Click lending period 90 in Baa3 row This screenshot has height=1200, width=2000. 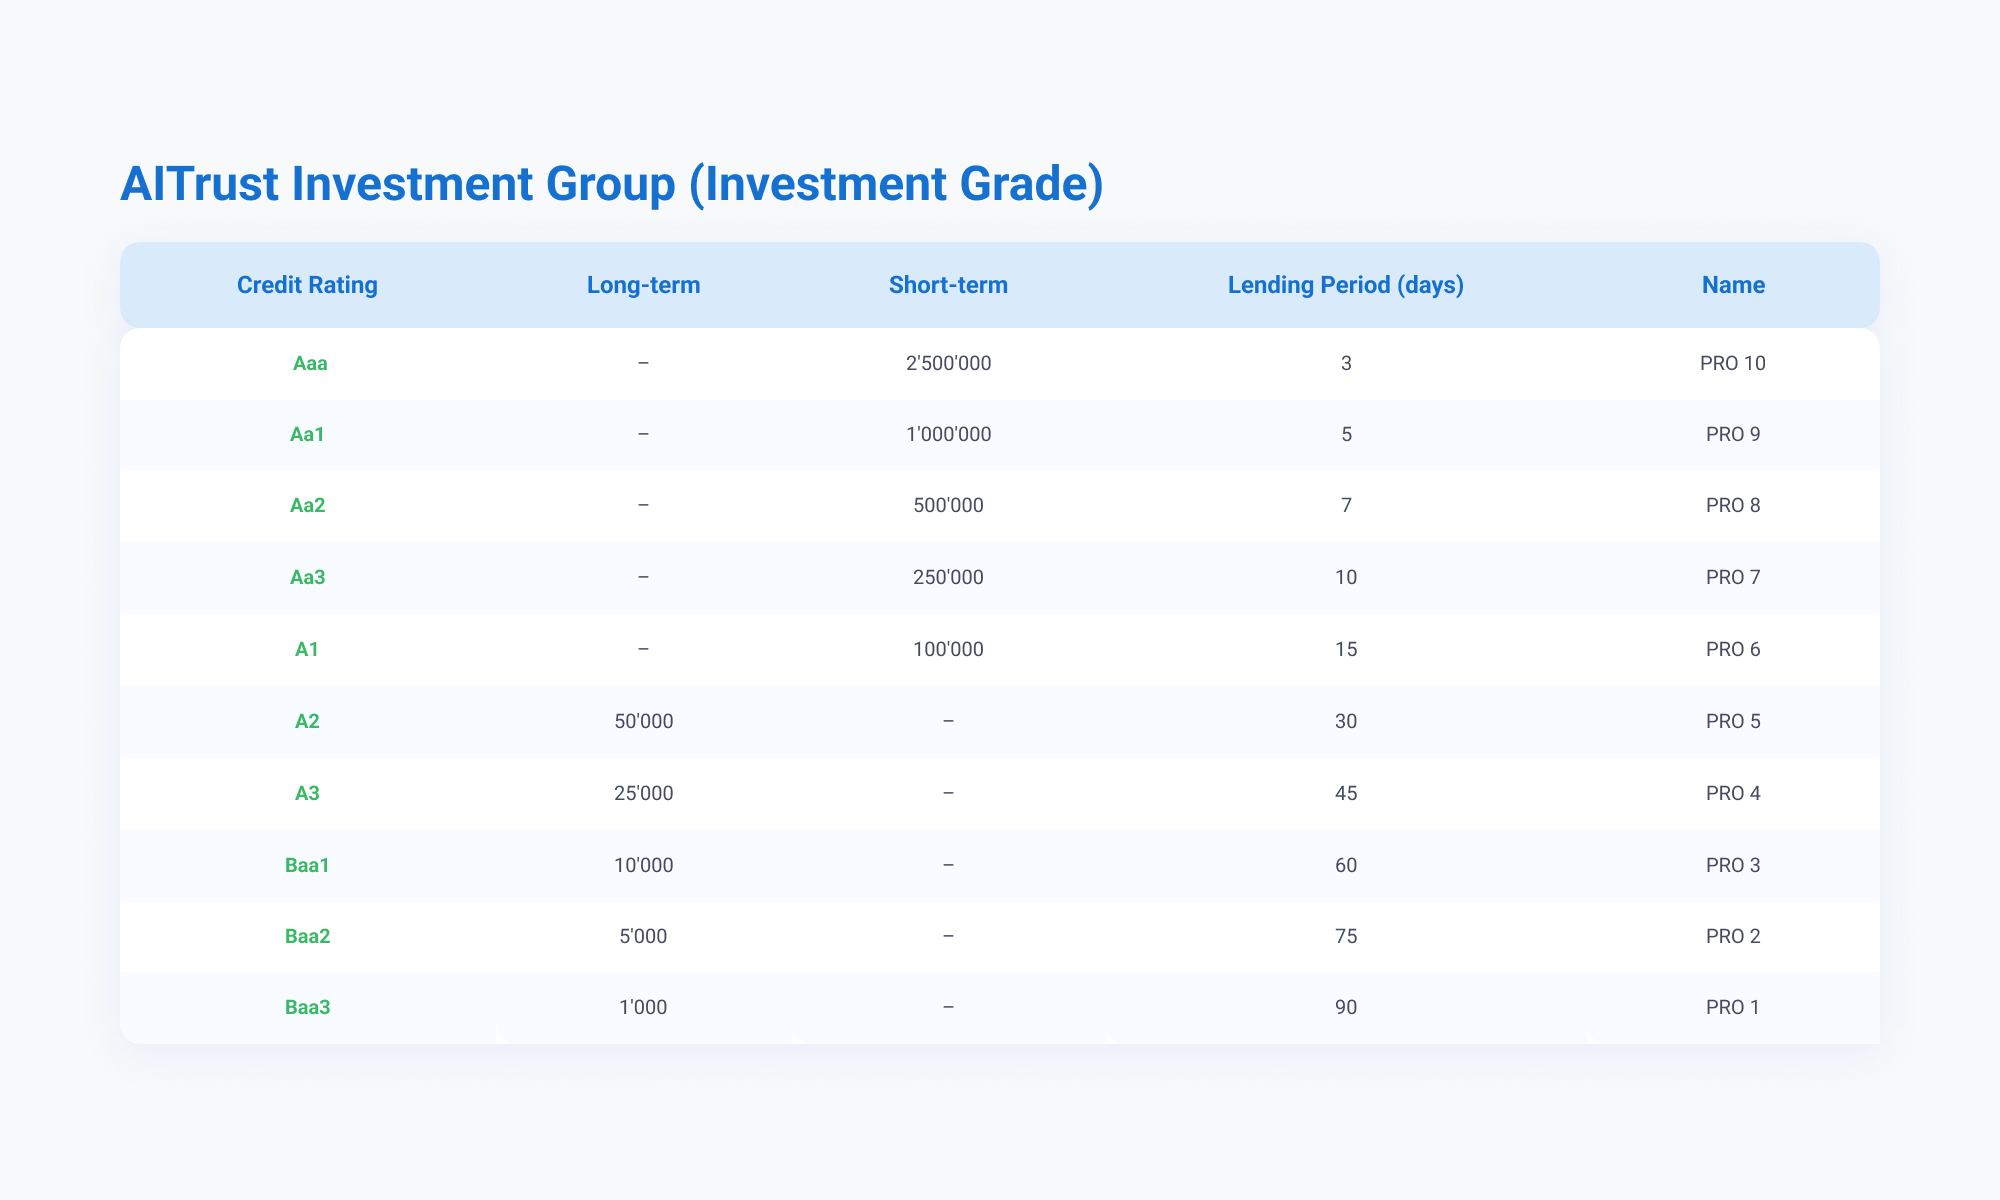coord(1346,1007)
